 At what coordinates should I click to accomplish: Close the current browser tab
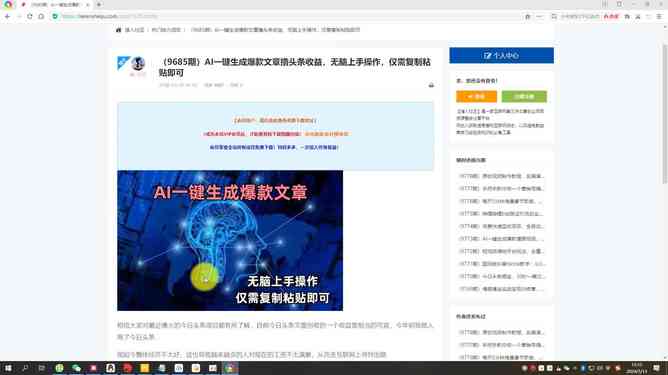tap(87, 4)
